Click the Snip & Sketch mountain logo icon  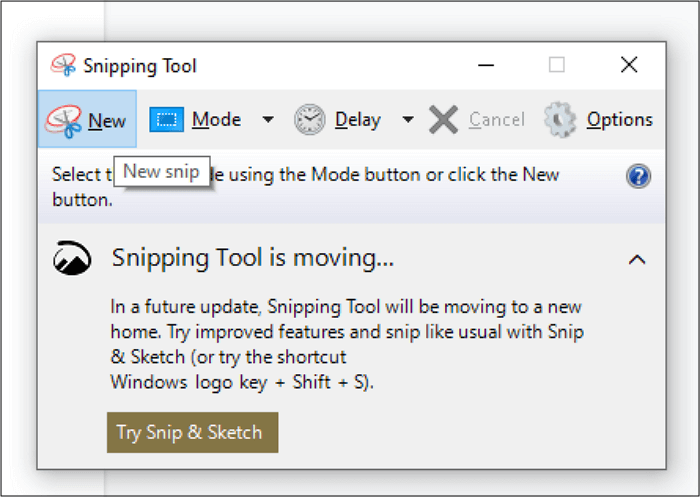coord(69,259)
